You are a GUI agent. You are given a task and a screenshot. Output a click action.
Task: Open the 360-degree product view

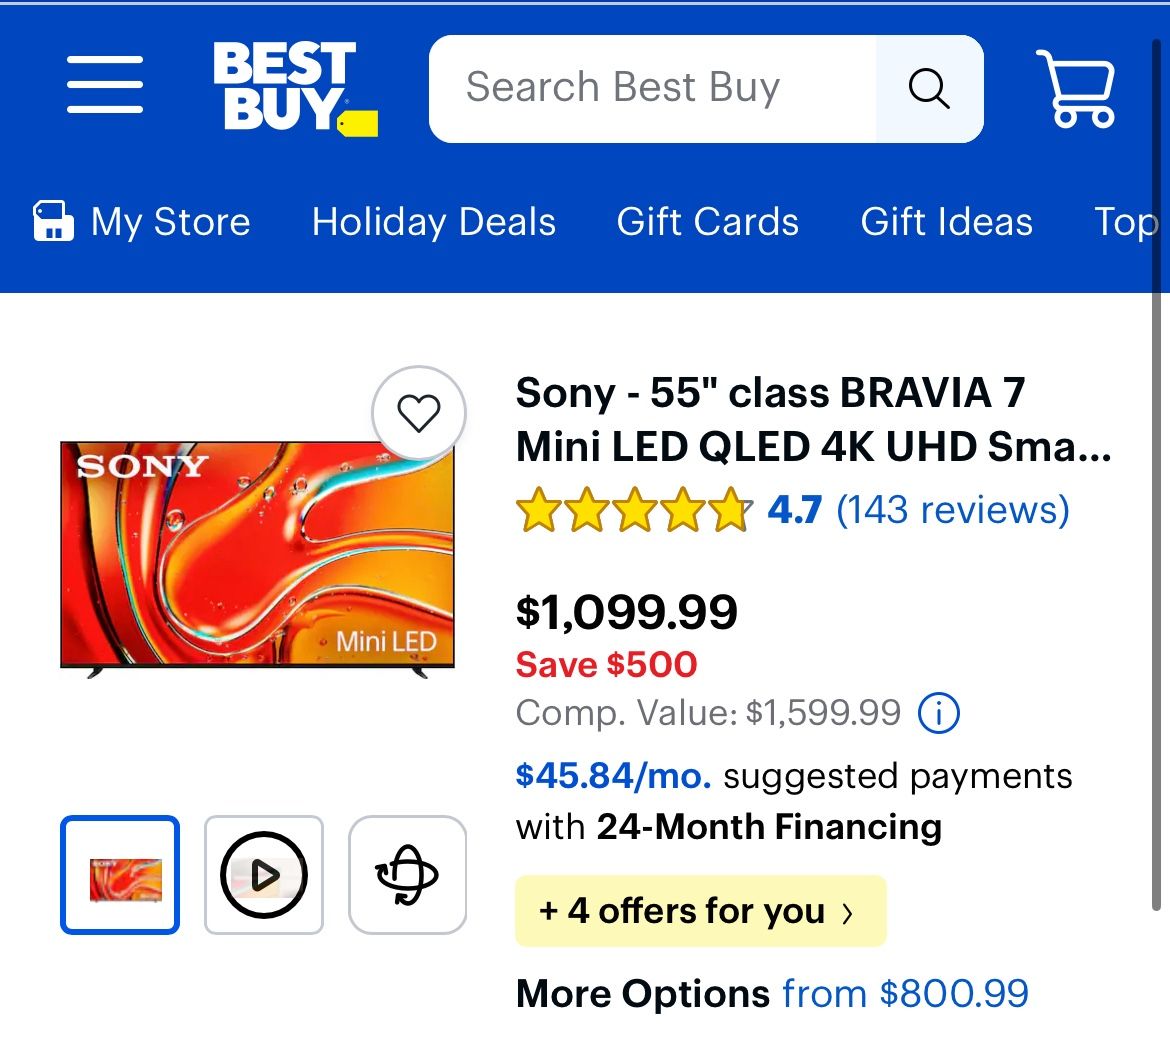(x=407, y=874)
